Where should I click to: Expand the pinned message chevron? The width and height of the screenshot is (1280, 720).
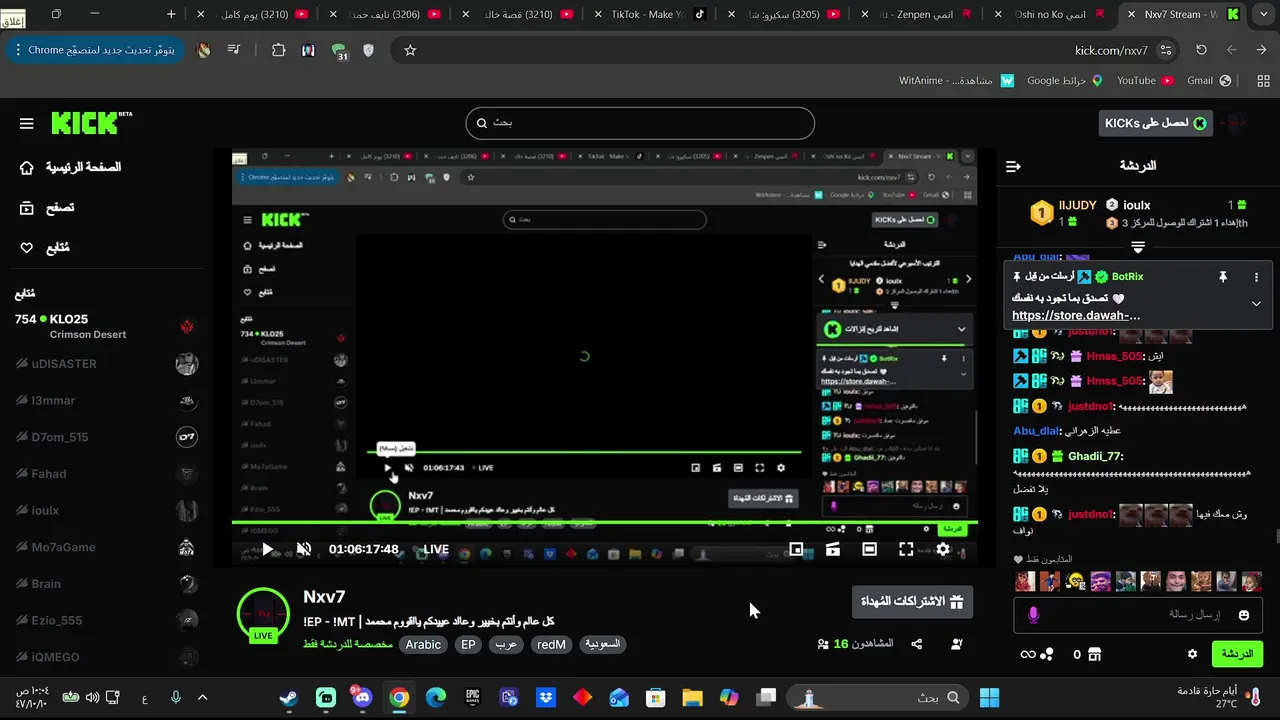tap(1257, 304)
